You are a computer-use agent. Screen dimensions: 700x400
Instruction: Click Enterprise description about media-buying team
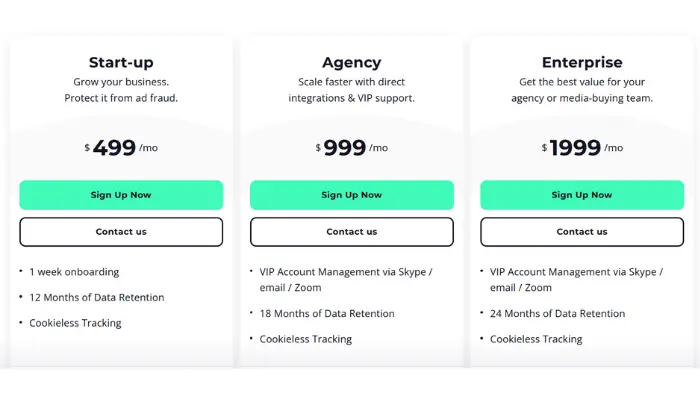coord(582,90)
